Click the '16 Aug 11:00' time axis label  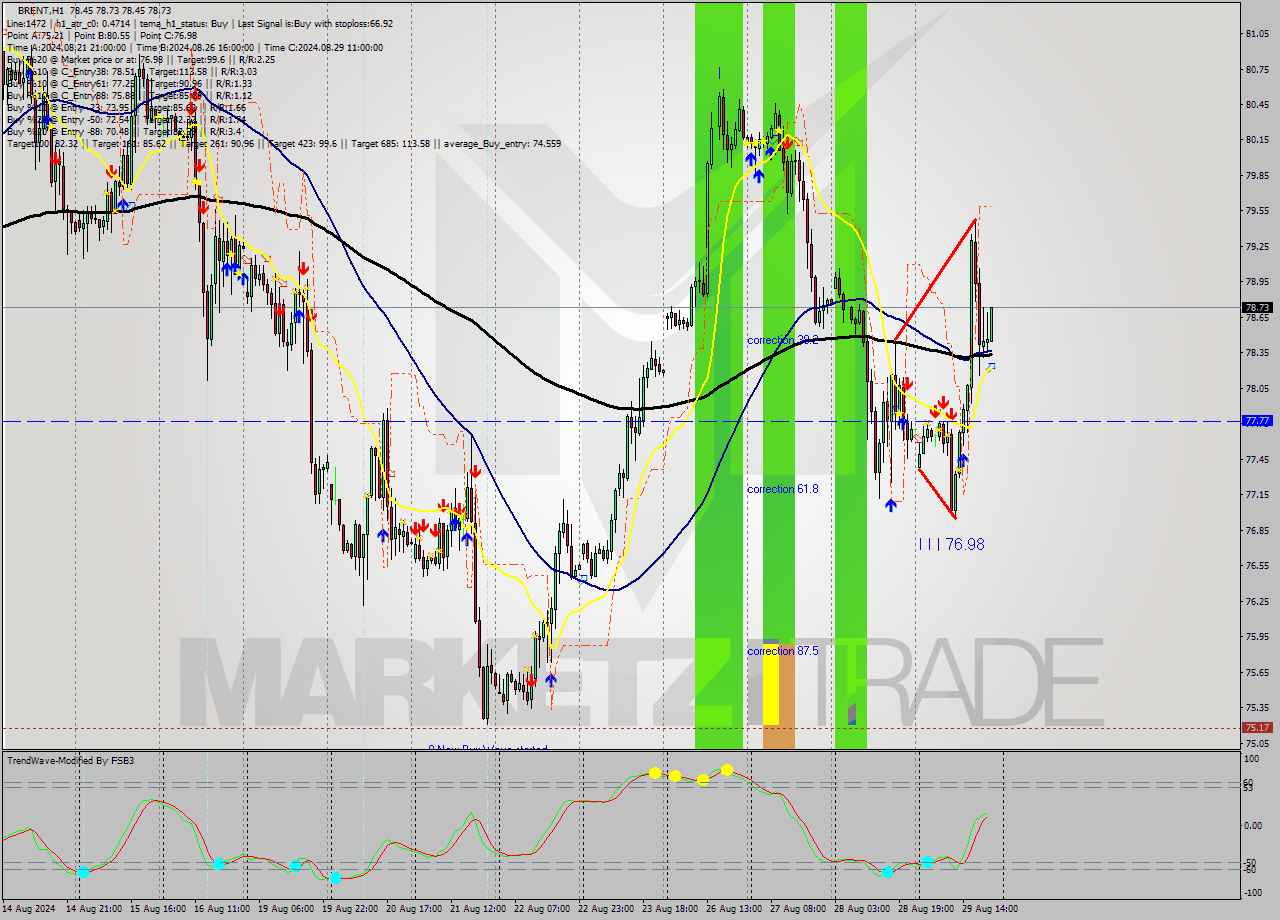(223, 909)
